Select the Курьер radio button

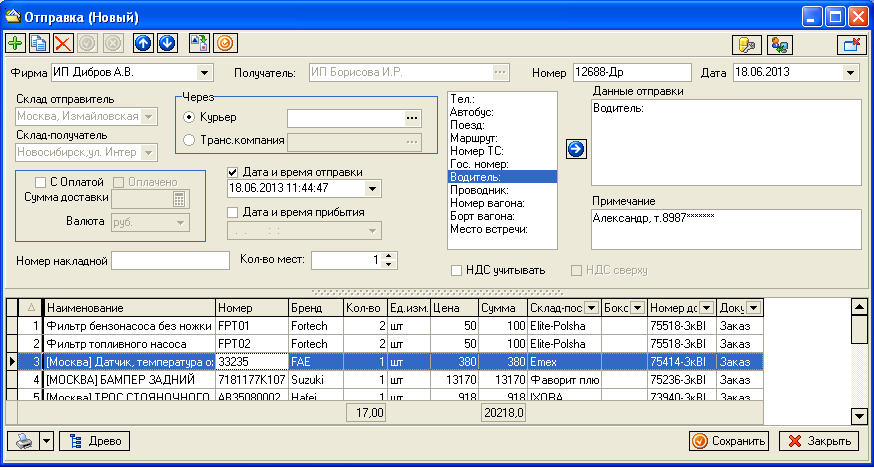pos(189,117)
